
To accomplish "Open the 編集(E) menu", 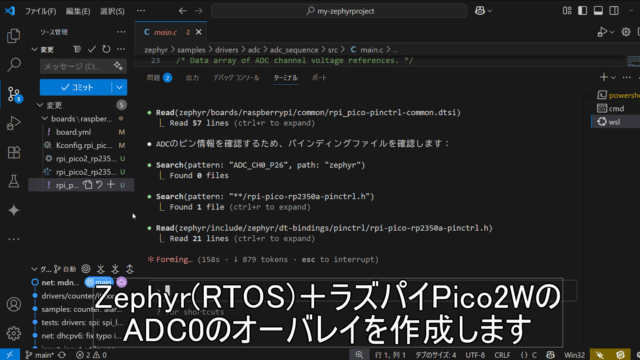I will pyautogui.click(x=78, y=11).
